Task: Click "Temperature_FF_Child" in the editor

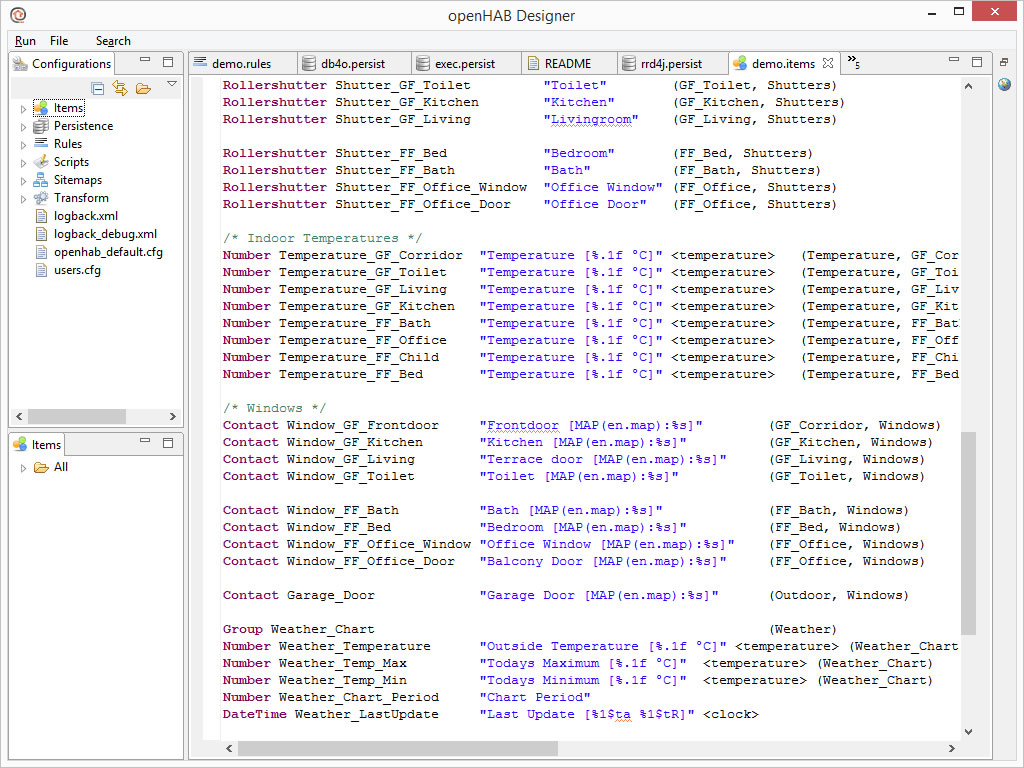Action: pos(359,357)
